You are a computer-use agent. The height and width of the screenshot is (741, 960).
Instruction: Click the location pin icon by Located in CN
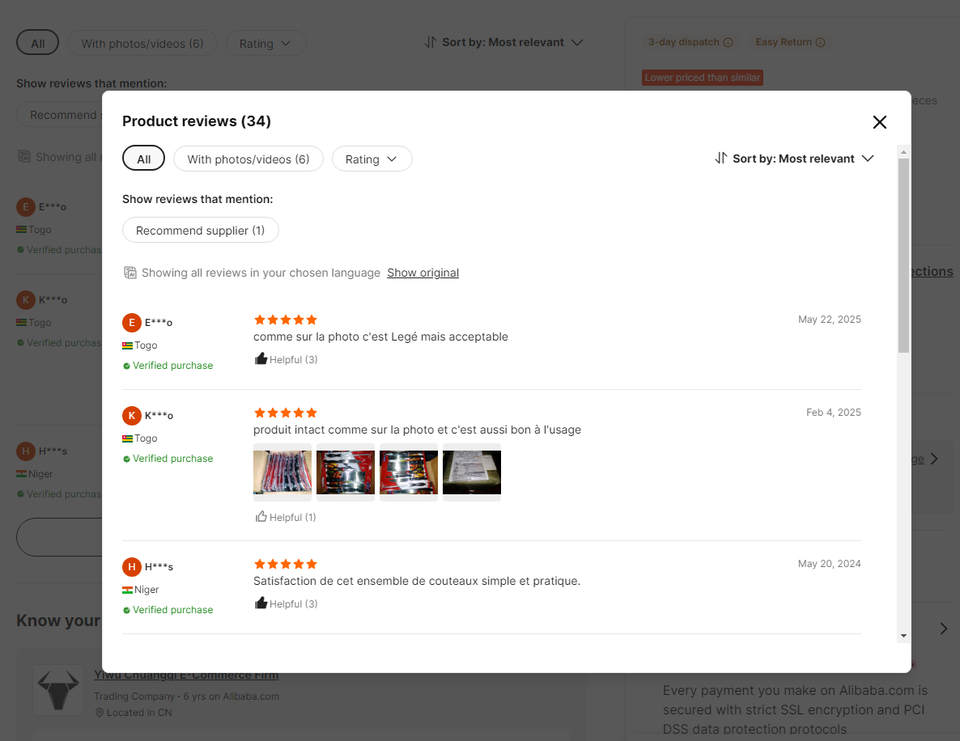pyautogui.click(x=99, y=713)
